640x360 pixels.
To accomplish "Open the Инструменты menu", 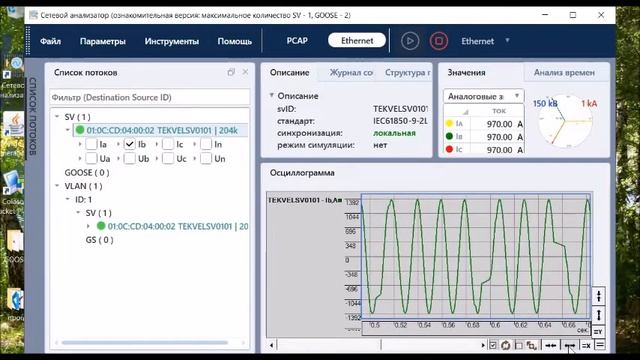I will point(171,41).
